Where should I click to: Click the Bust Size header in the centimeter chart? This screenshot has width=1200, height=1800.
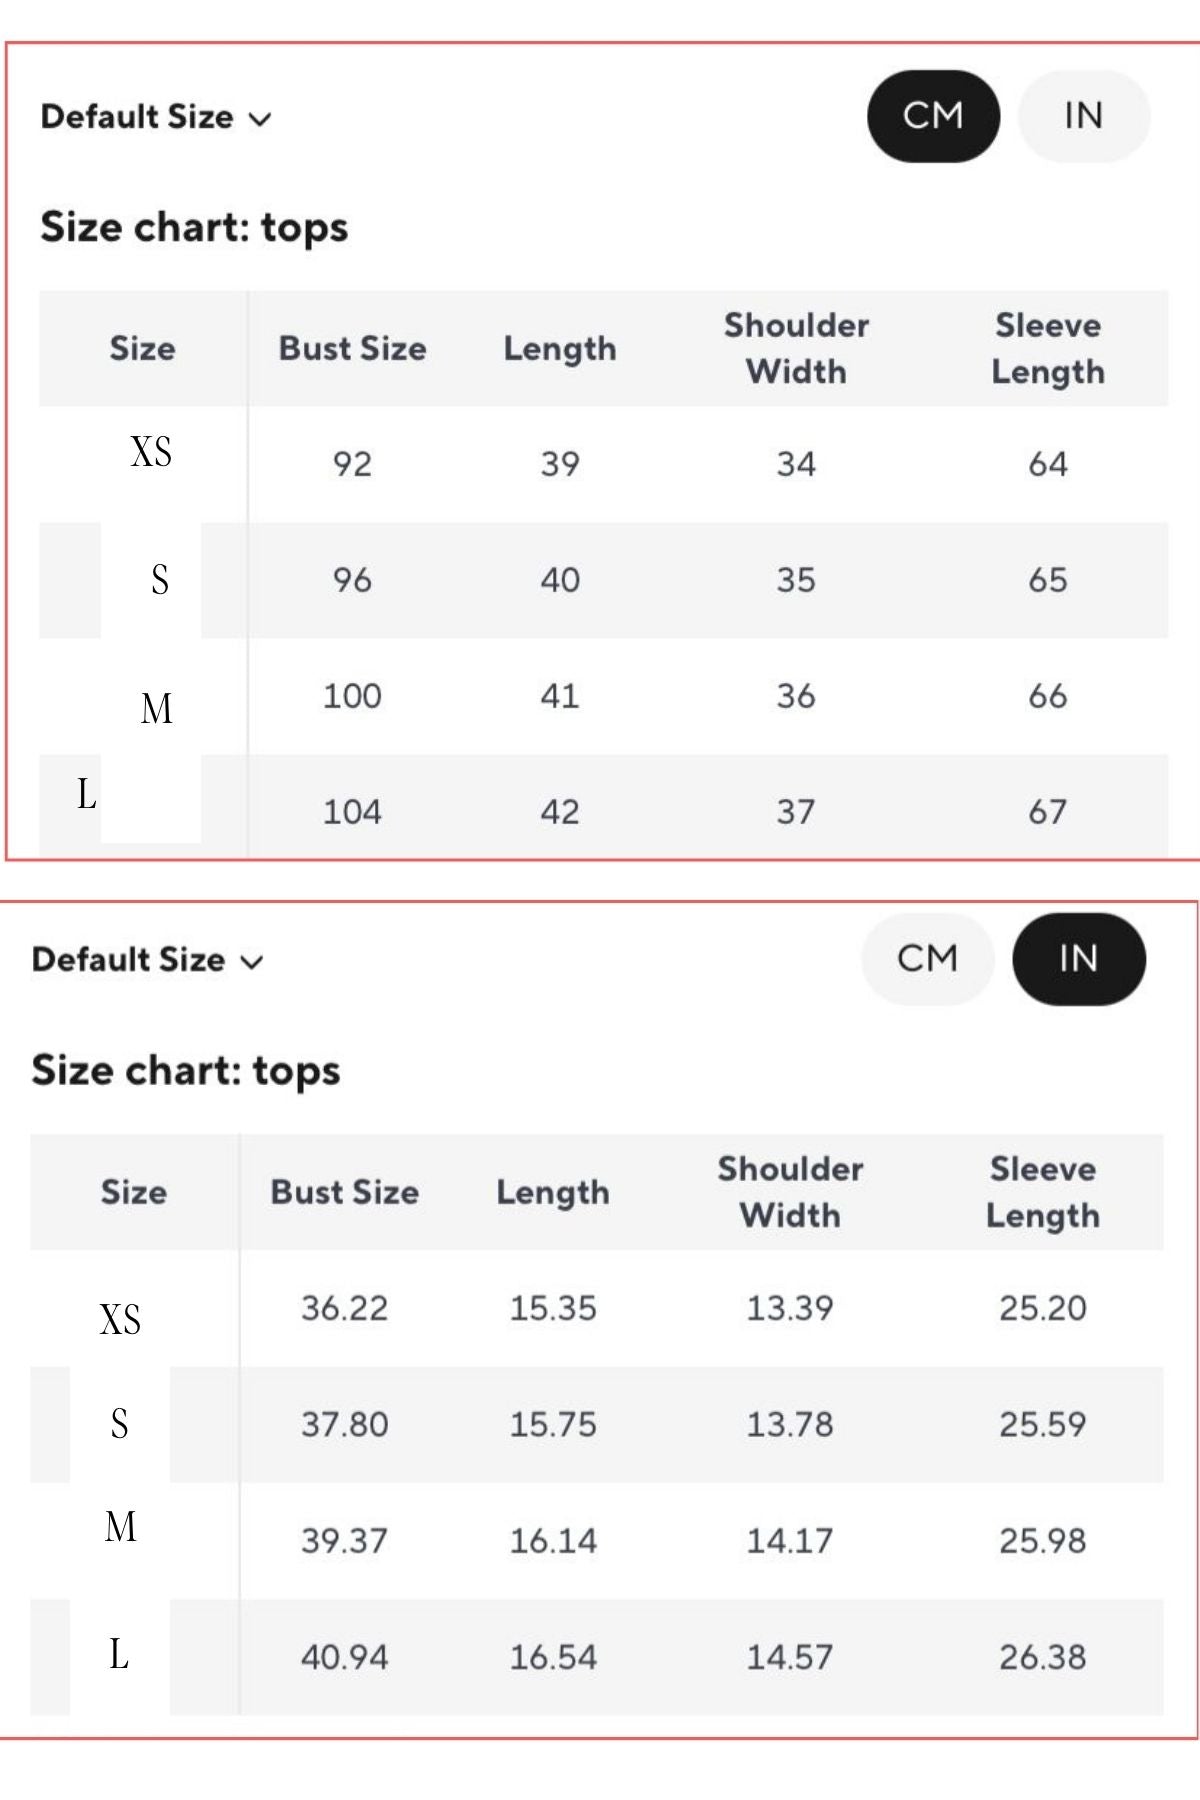pos(352,348)
